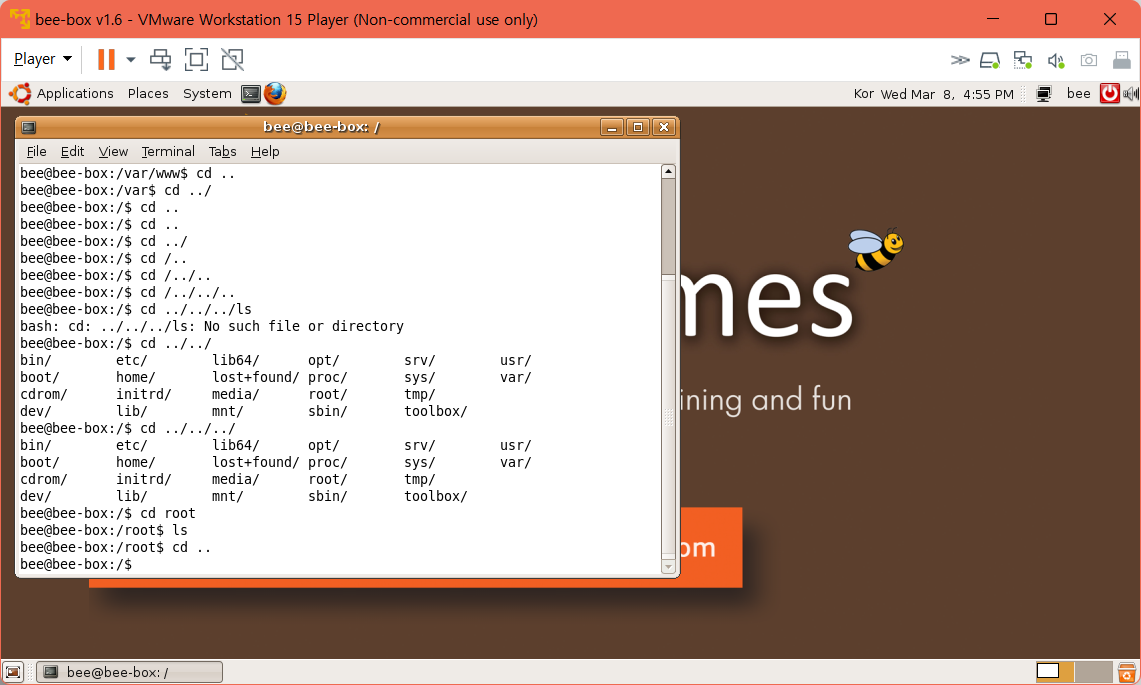Open the trash icon in bottom panel
Image resolution: width=1141 pixels, height=685 pixels.
tap(1126, 672)
